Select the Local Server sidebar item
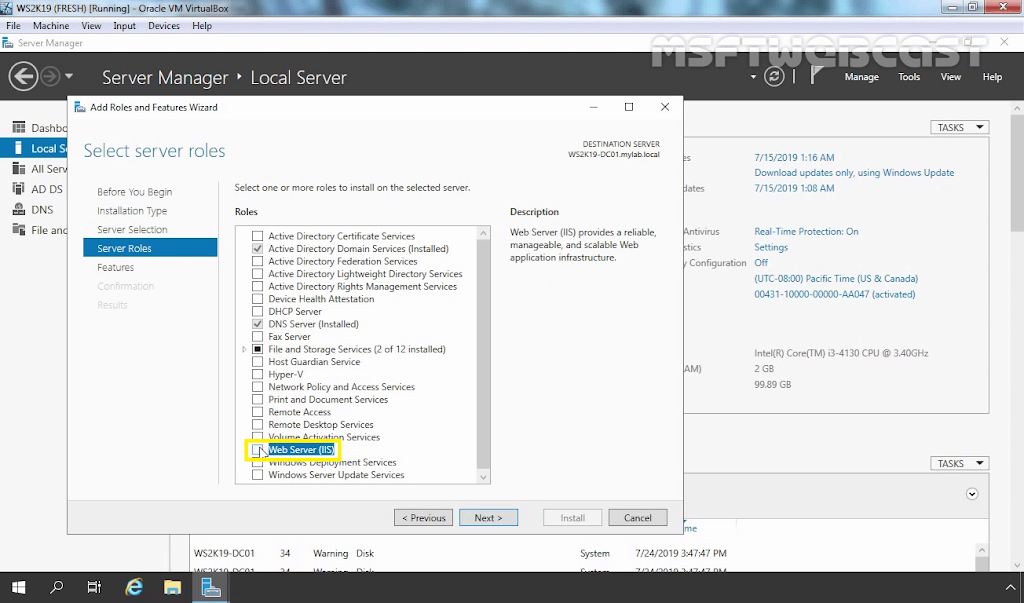 click(34, 148)
